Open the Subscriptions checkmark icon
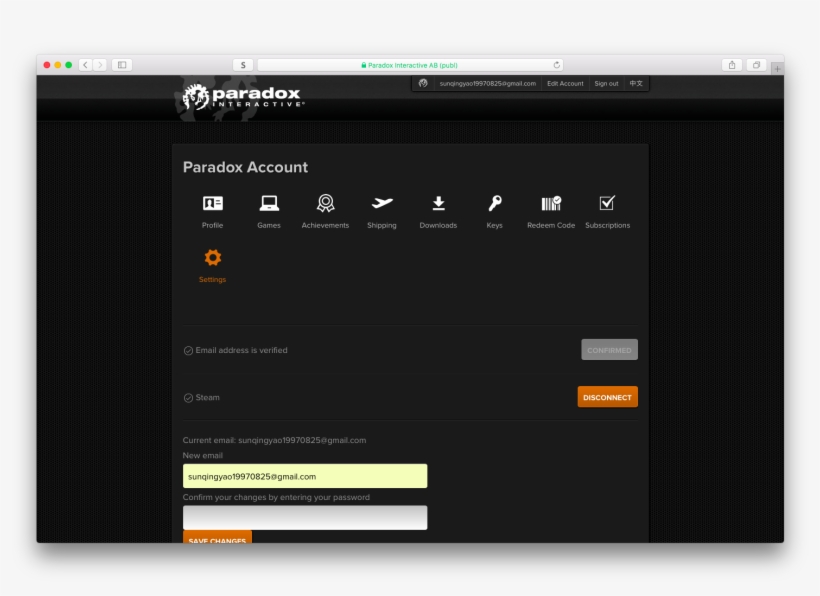Viewport: 820px width, 596px height. [607, 204]
